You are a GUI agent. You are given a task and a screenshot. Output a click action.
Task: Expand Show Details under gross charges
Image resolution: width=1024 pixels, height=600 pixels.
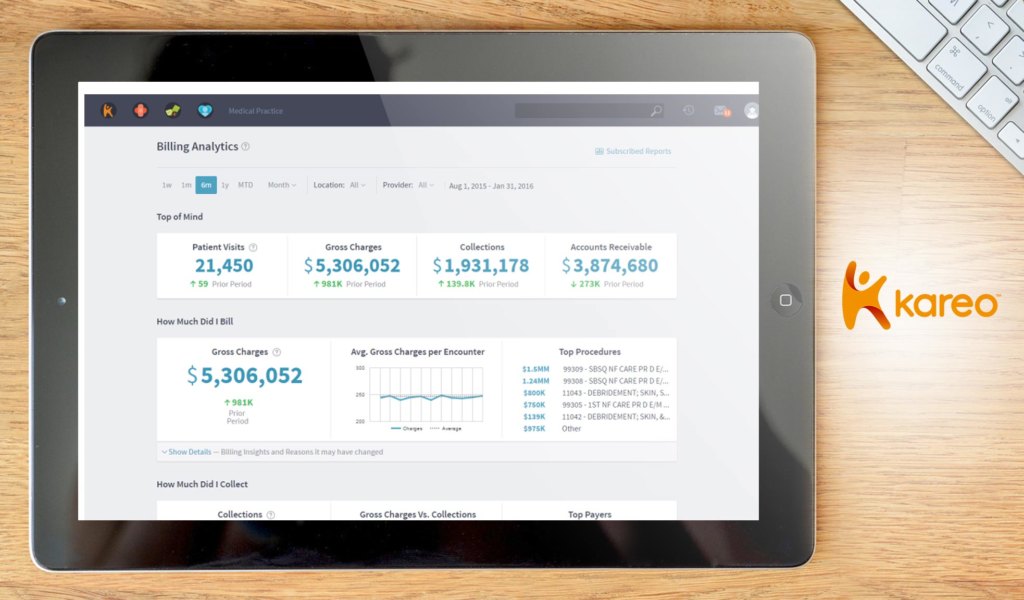189,452
